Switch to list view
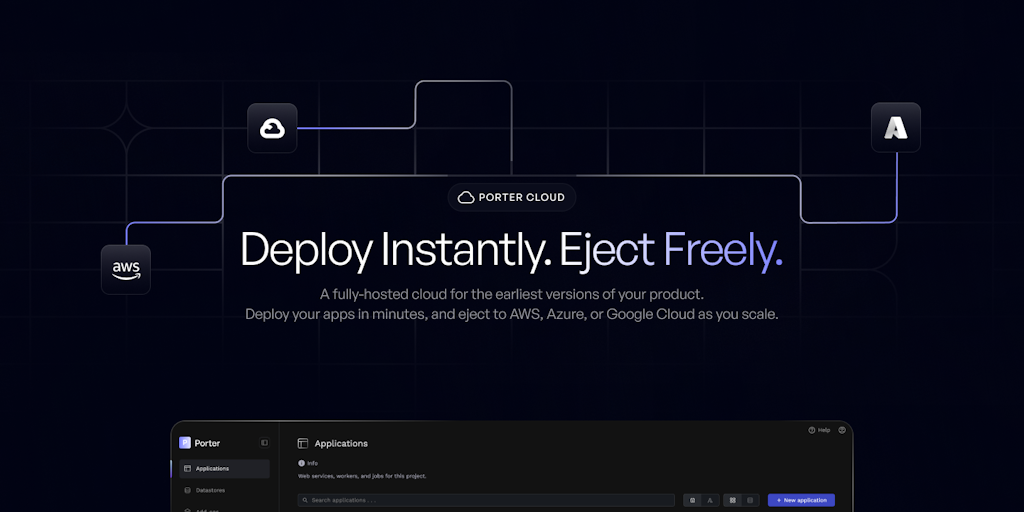This screenshot has width=1024, height=512. pyautogui.click(x=750, y=500)
